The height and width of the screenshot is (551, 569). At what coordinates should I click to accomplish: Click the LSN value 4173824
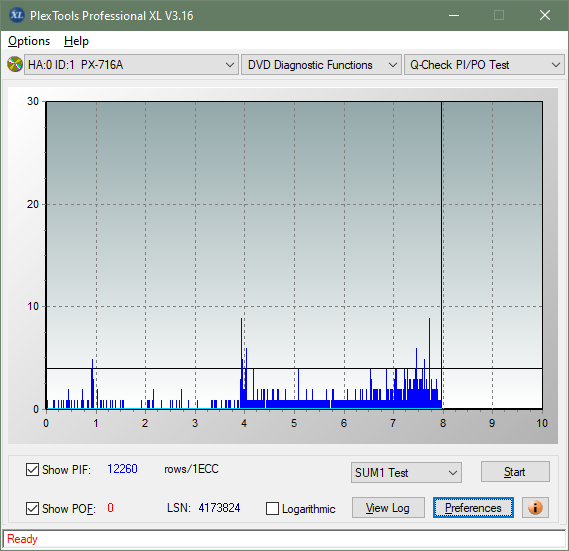click(x=219, y=507)
